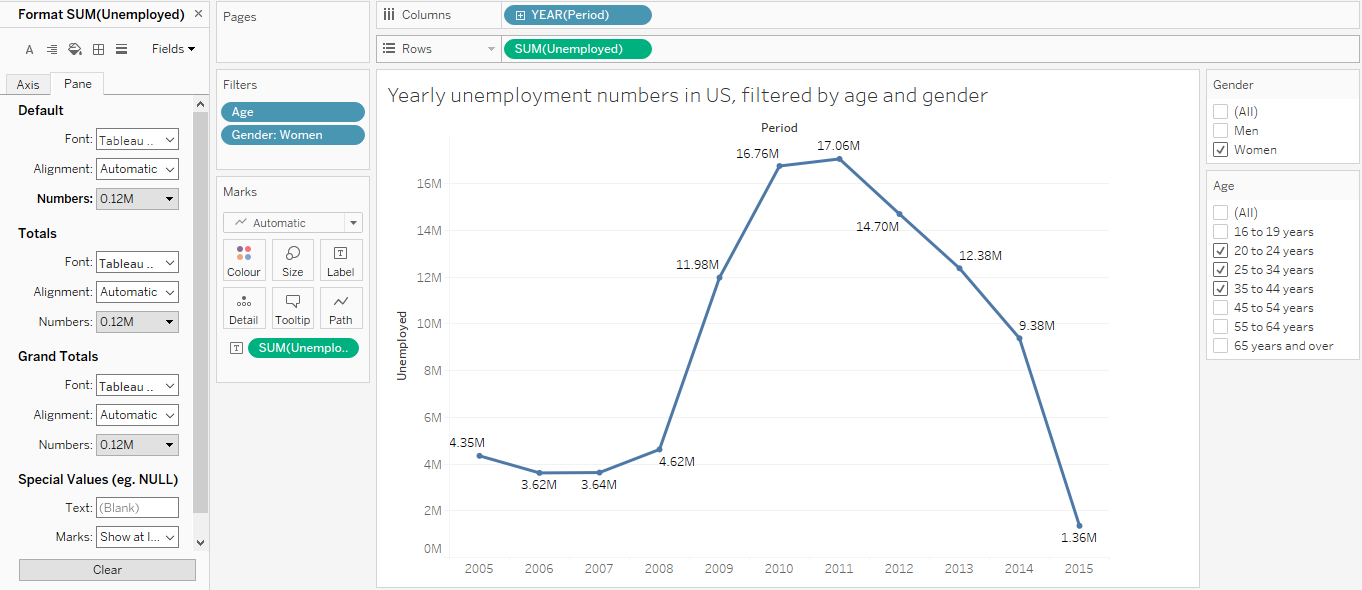Viewport: 1362px width, 590px height.
Task: Open the Default Numbers format dropdown
Action: 137,199
